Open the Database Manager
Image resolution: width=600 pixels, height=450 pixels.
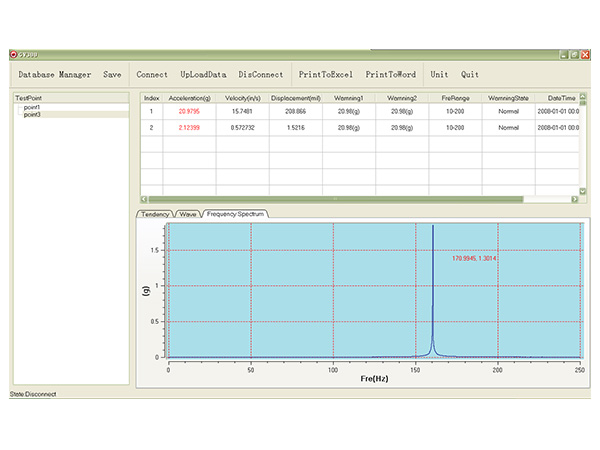[x=55, y=75]
